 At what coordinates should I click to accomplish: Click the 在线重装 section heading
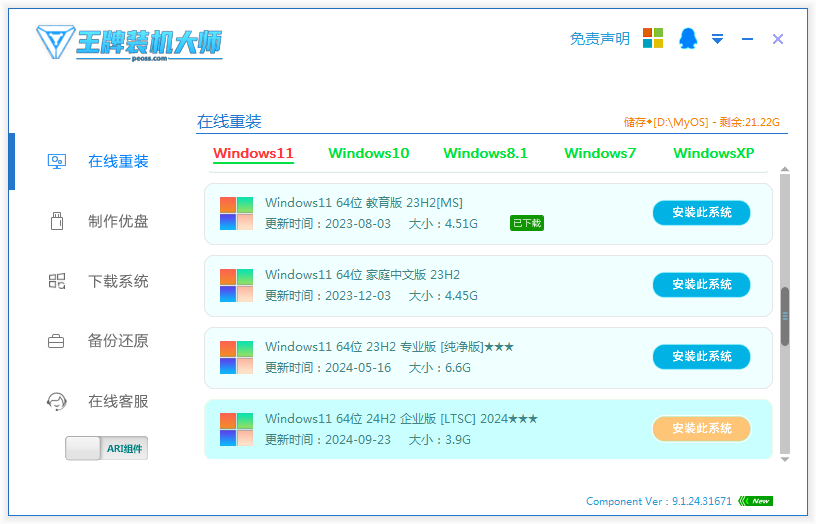pyautogui.click(x=229, y=122)
